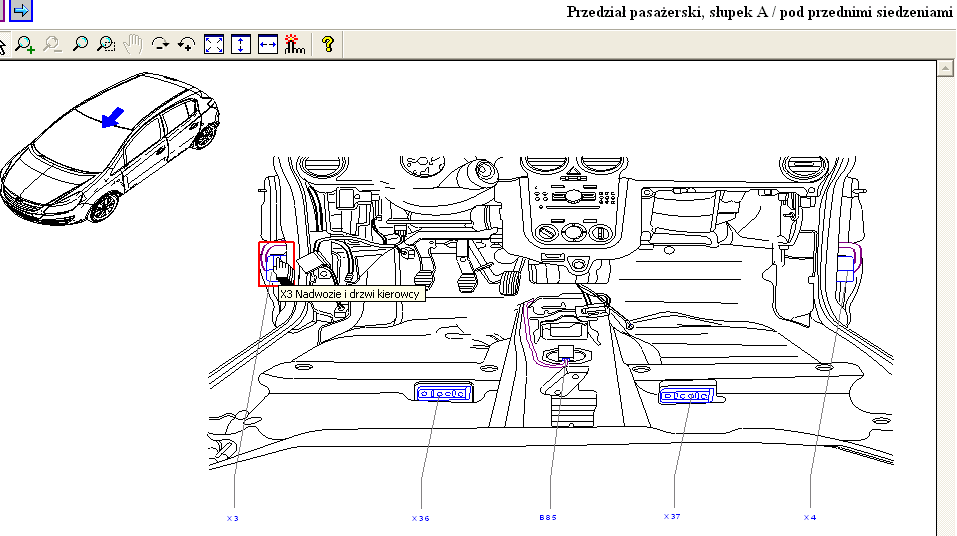Activate the pan hand tool
The width and height of the screenshot is (957, 536).
point(133,44)
